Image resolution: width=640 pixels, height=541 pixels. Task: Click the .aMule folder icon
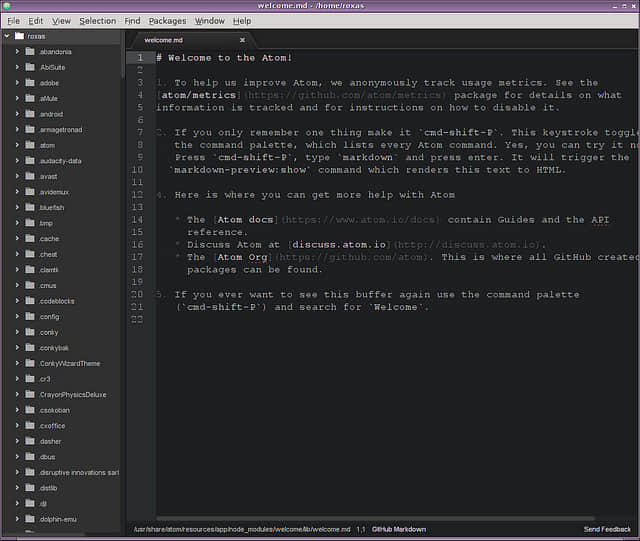tap(30, 98)
